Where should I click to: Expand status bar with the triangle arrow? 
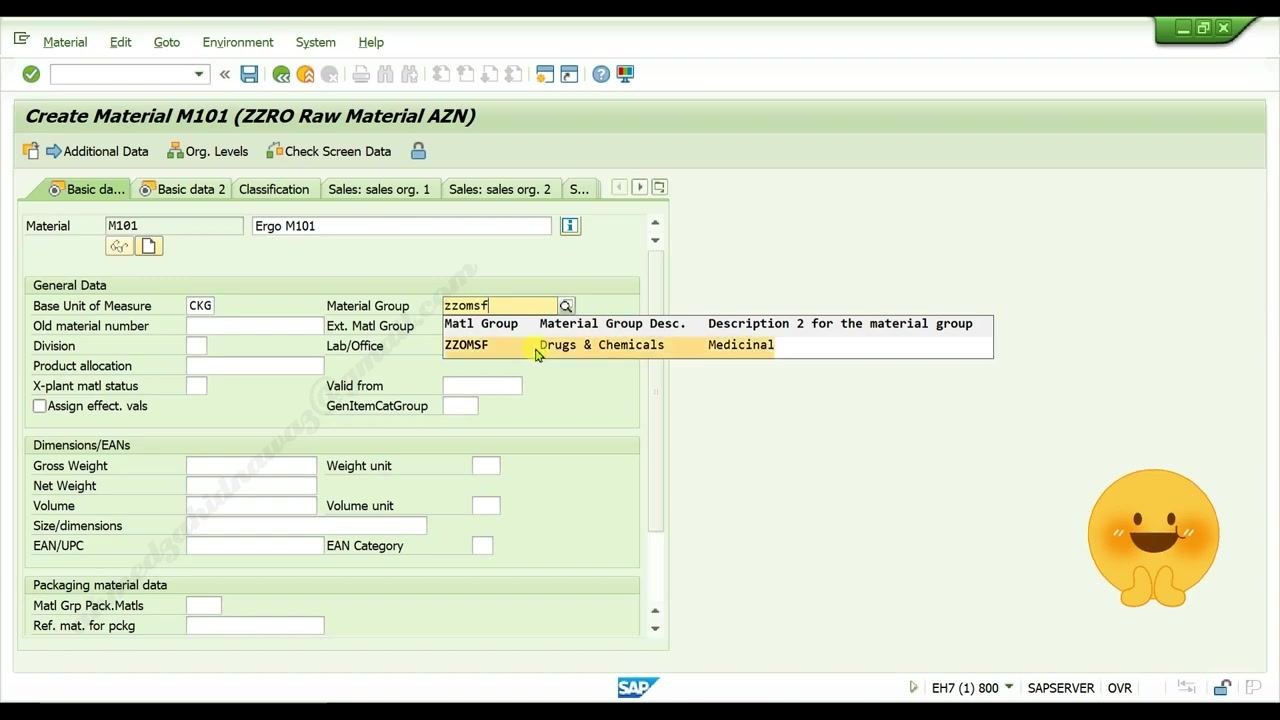click(x=913, y=688)
